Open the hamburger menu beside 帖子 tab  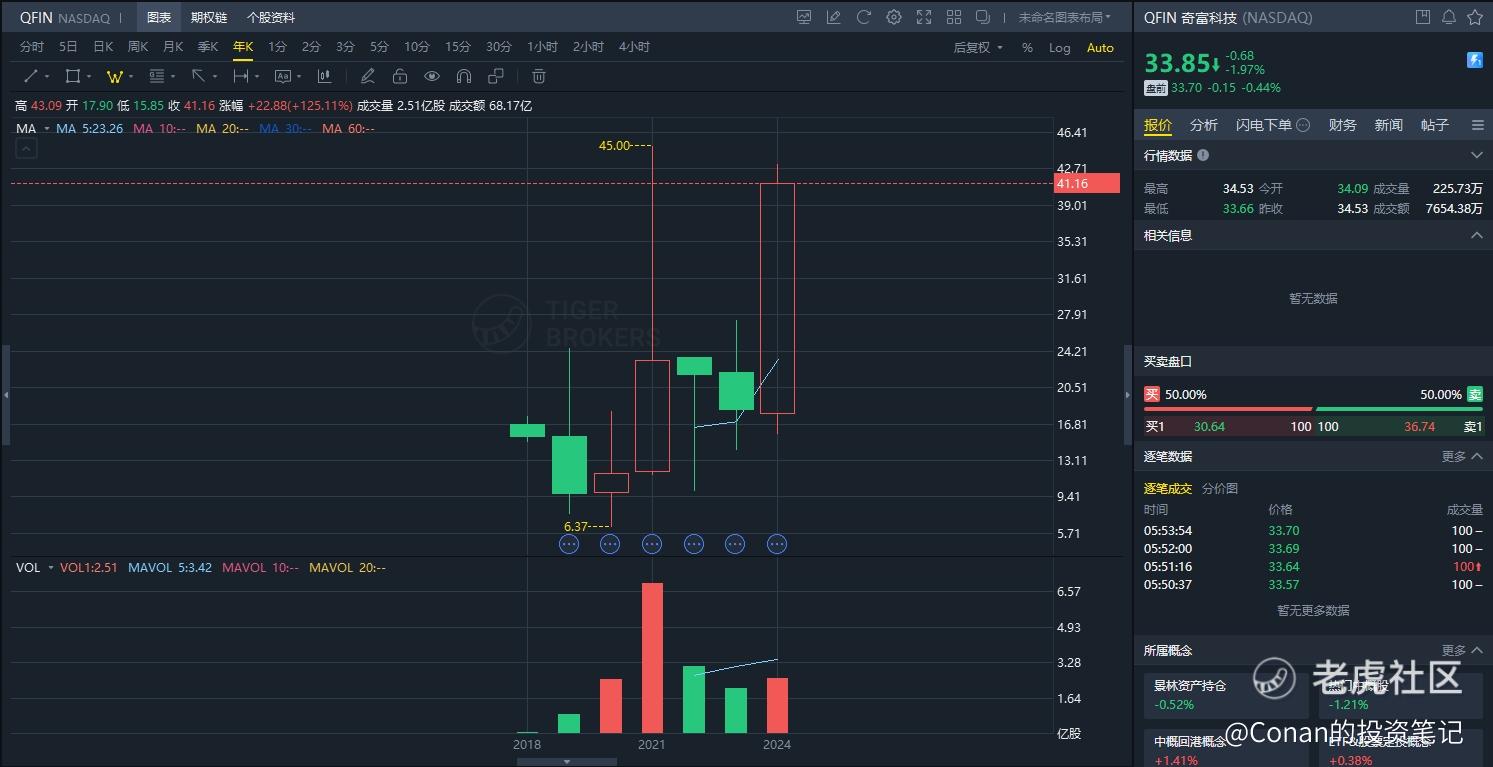[1478, 125]
